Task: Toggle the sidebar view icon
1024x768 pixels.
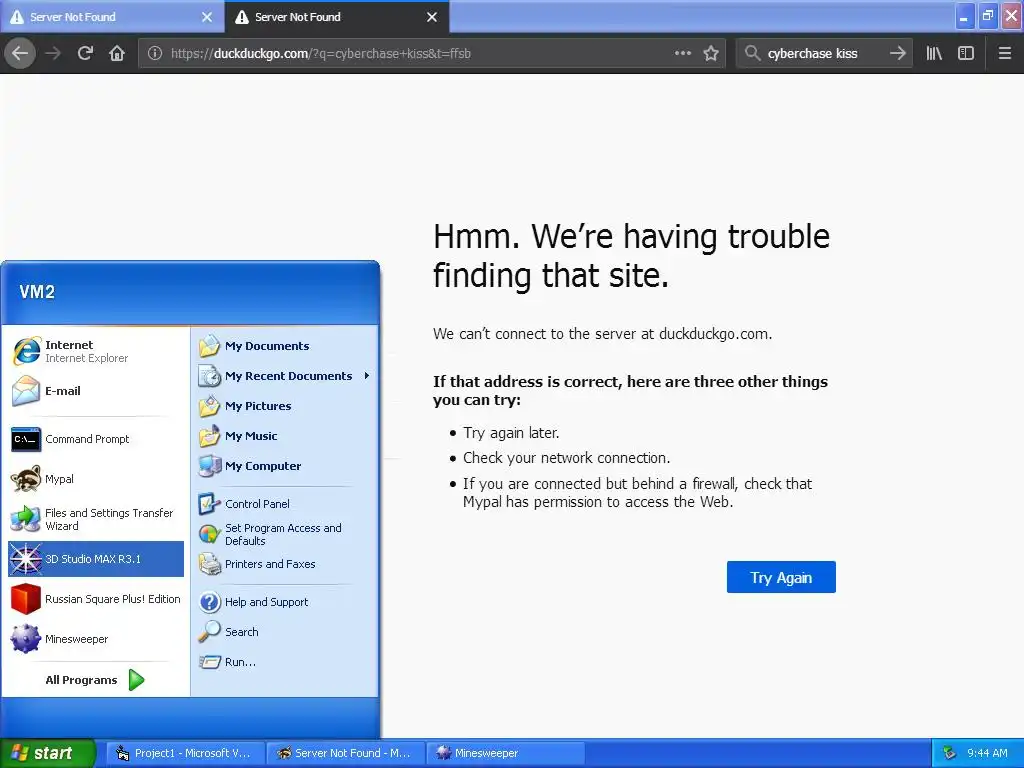Action: pos(966,54)
